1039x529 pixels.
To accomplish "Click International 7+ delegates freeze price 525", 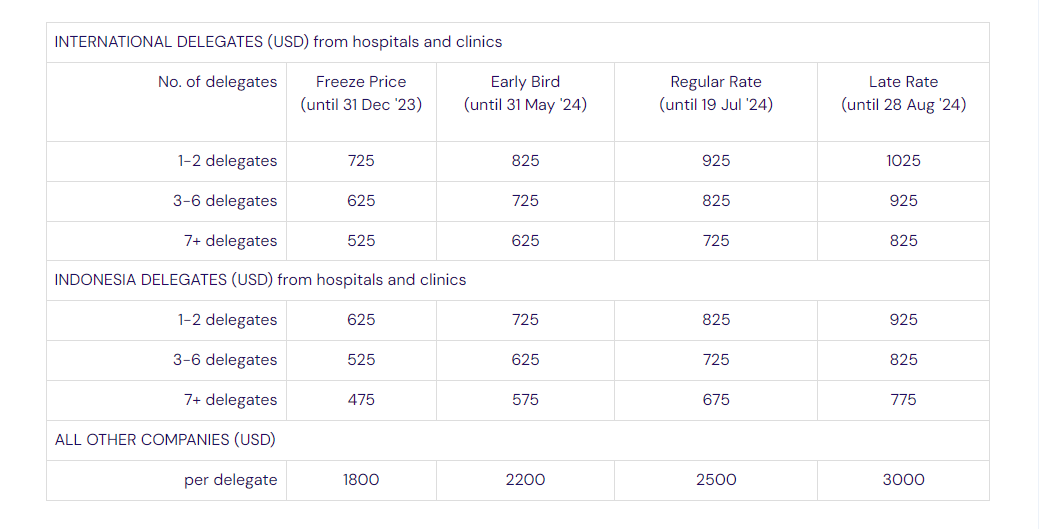I will 361,241.
